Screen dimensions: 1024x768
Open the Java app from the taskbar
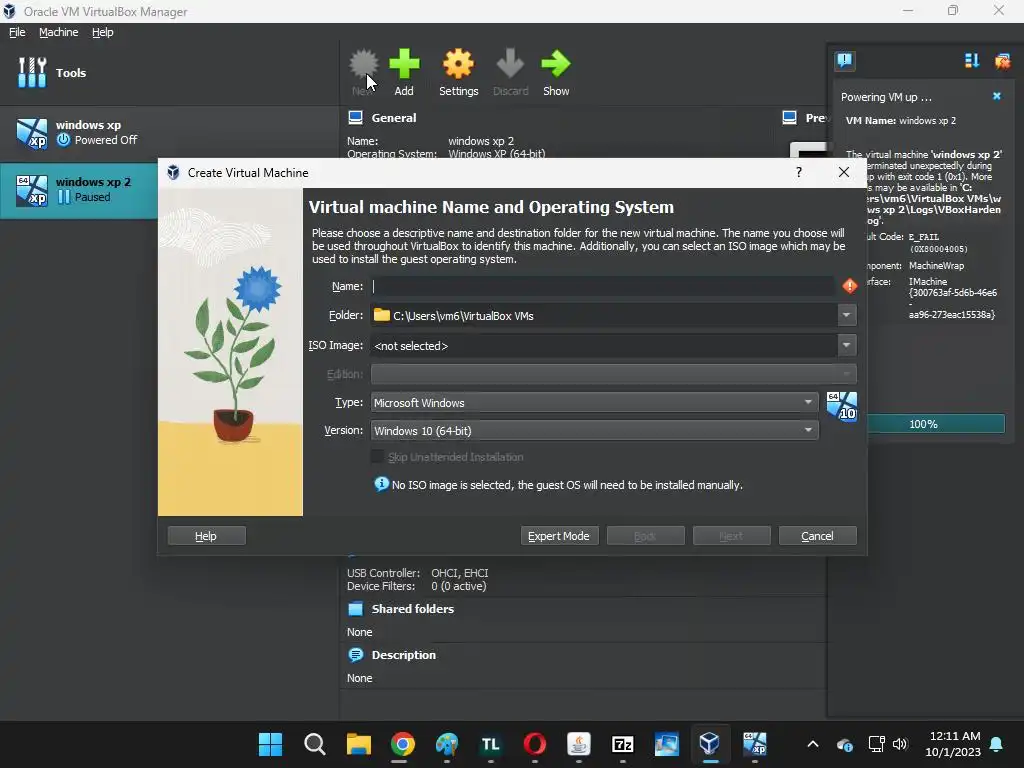[579, 744]
